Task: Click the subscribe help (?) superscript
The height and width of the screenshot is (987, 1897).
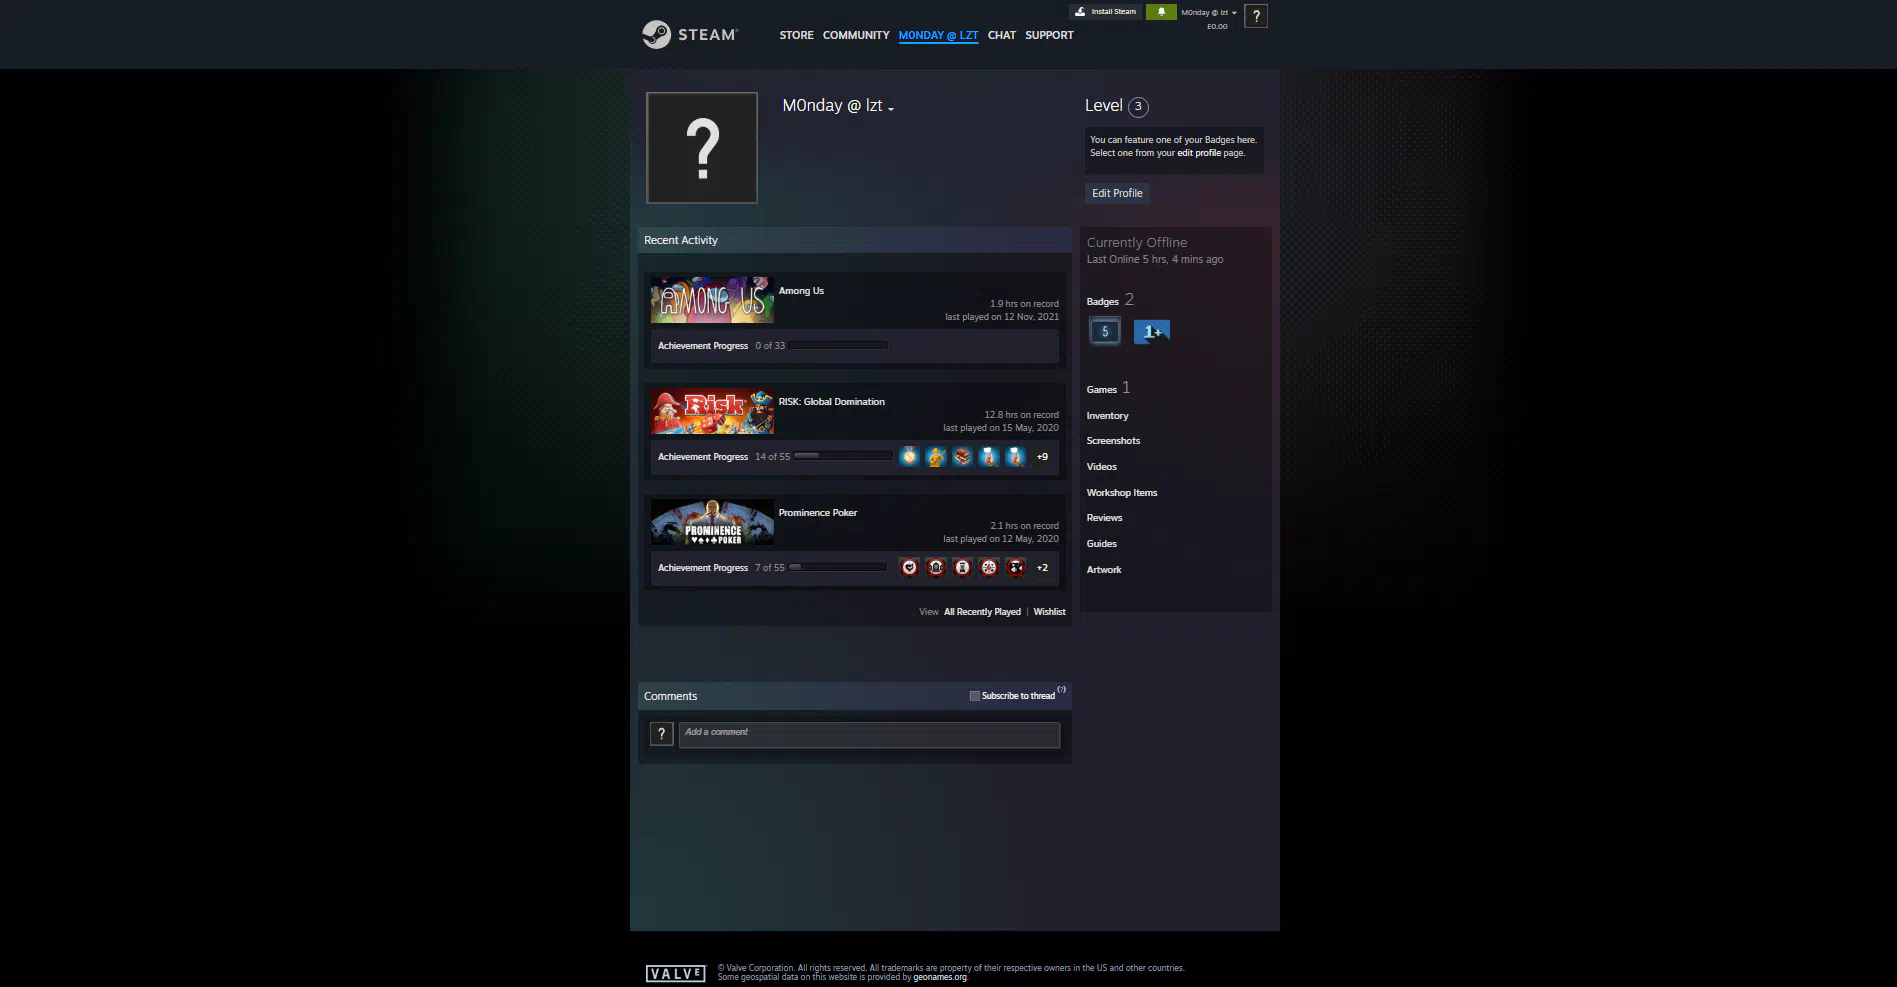Action: (1062, 690)
